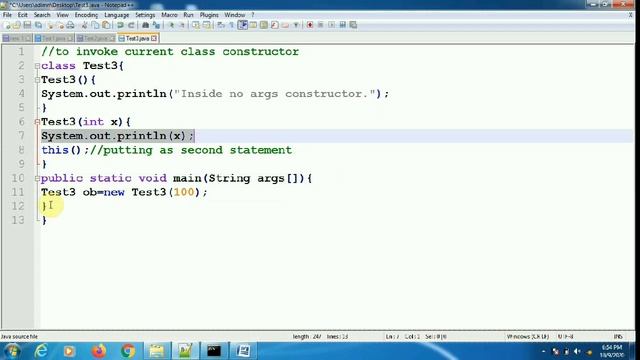
Task: Close the Test3.java tab with its X
Action: 154,38
